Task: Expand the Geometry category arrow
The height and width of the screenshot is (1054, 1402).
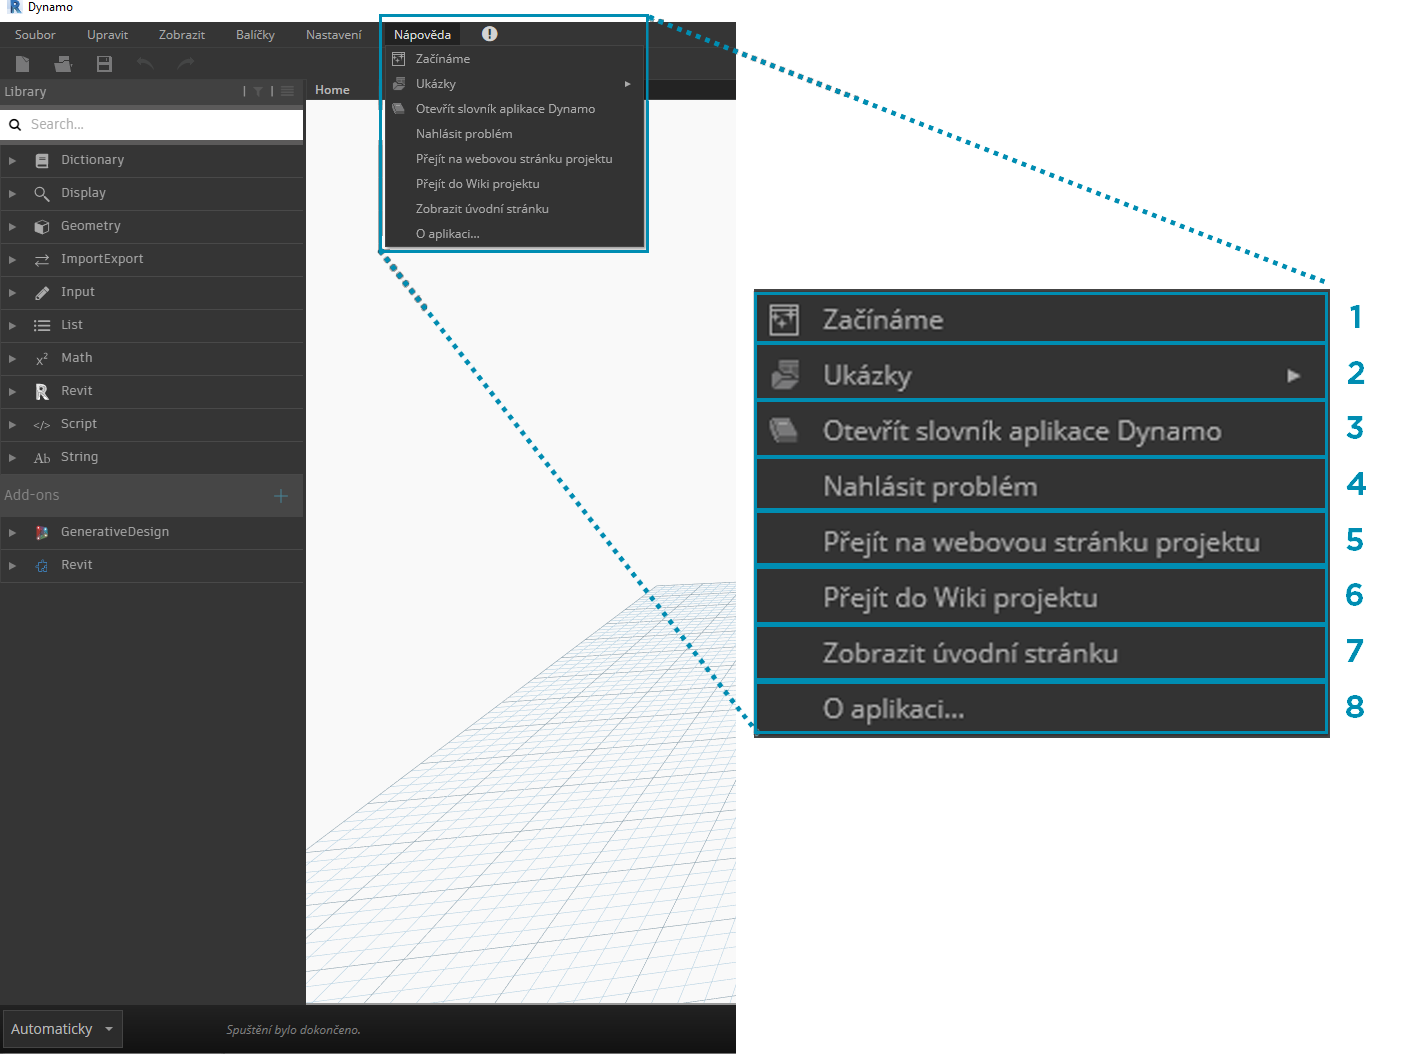Action: [12, 226]
